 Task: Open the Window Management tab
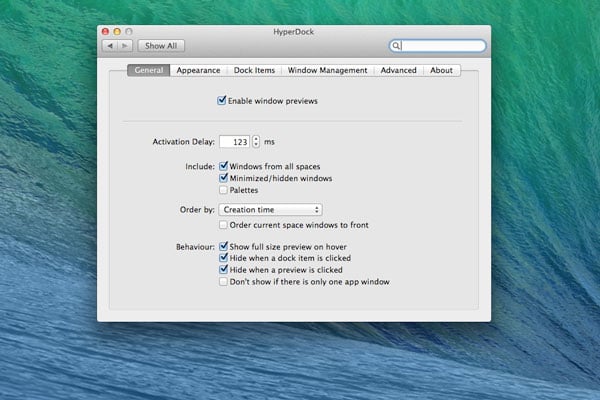(328, 70)
